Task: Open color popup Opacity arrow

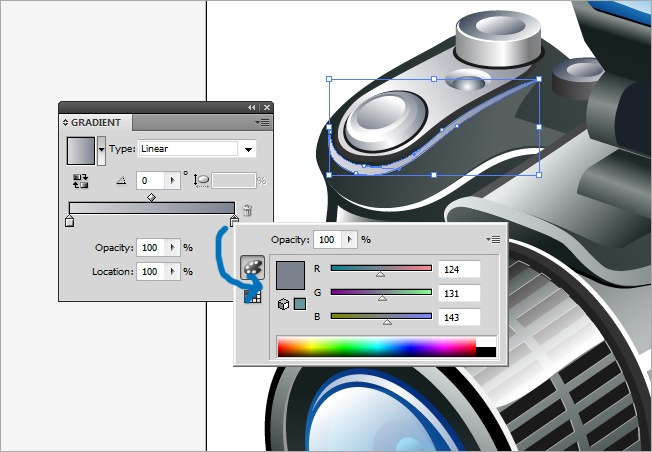Action: coord(350,240)
